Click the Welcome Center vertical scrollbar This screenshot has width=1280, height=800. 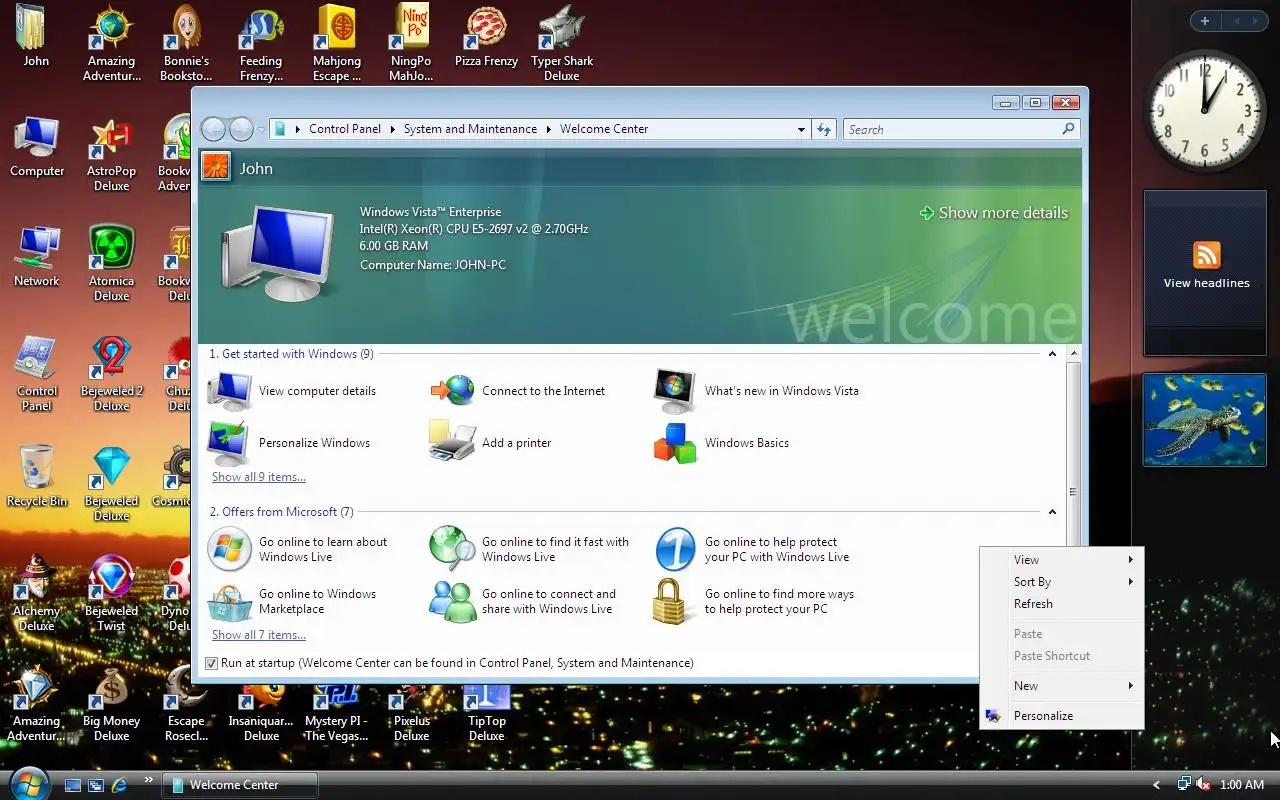[x=1073, y=492]
